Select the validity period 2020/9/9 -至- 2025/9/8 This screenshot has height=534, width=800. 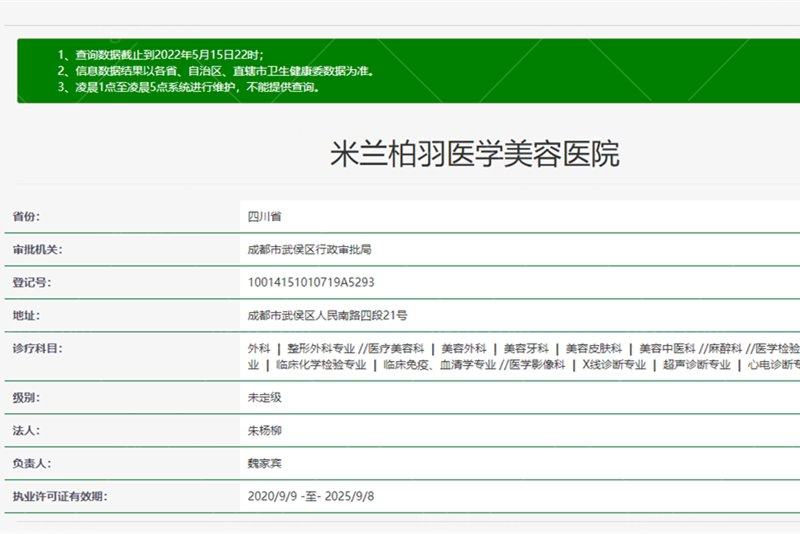pos(311,496)
